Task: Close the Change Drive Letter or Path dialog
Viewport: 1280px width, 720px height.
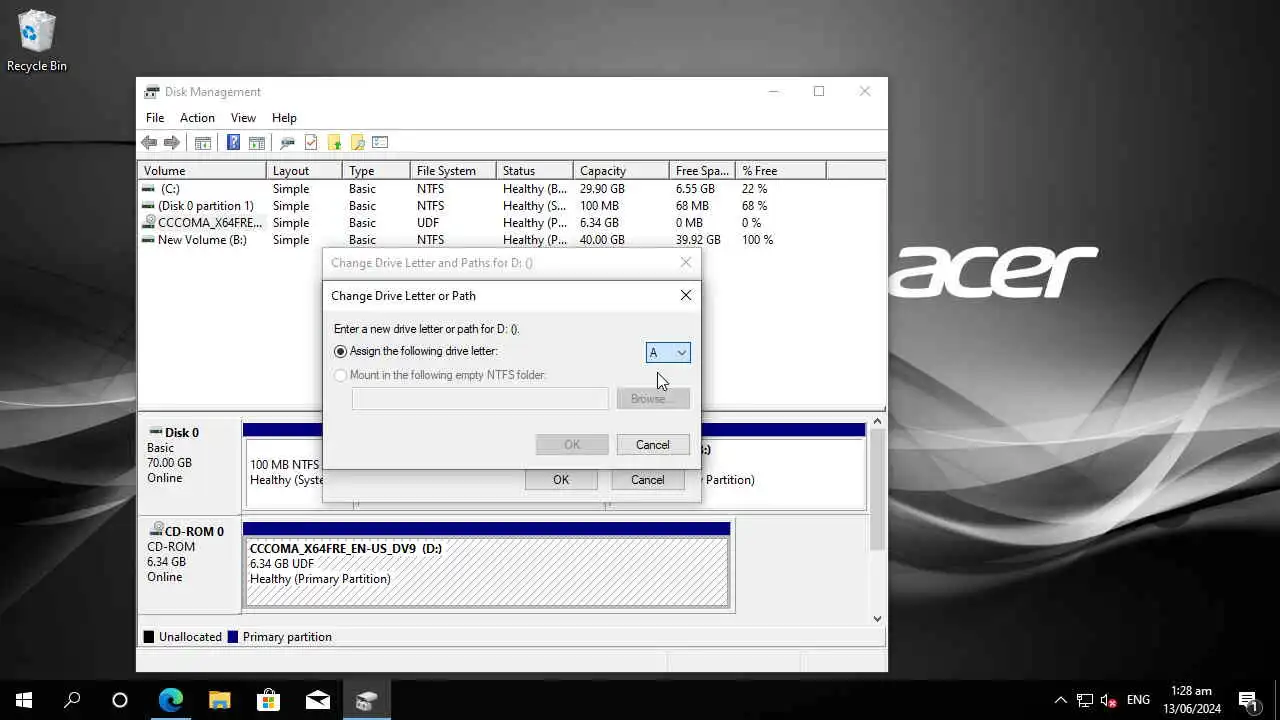Action: [686, 295]
